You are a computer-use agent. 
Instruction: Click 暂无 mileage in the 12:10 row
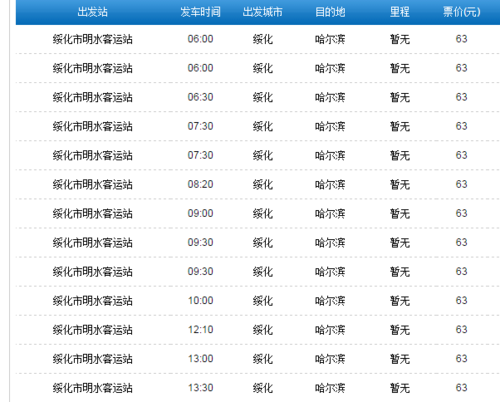click(400, 329)
